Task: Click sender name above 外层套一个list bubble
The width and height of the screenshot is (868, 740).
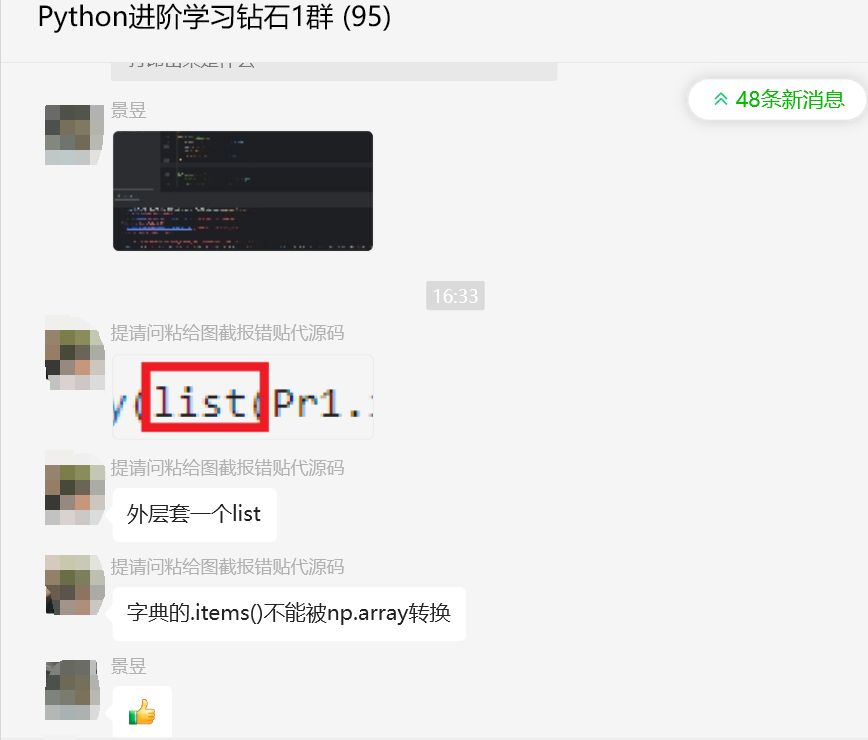Action: click(228, 468)
